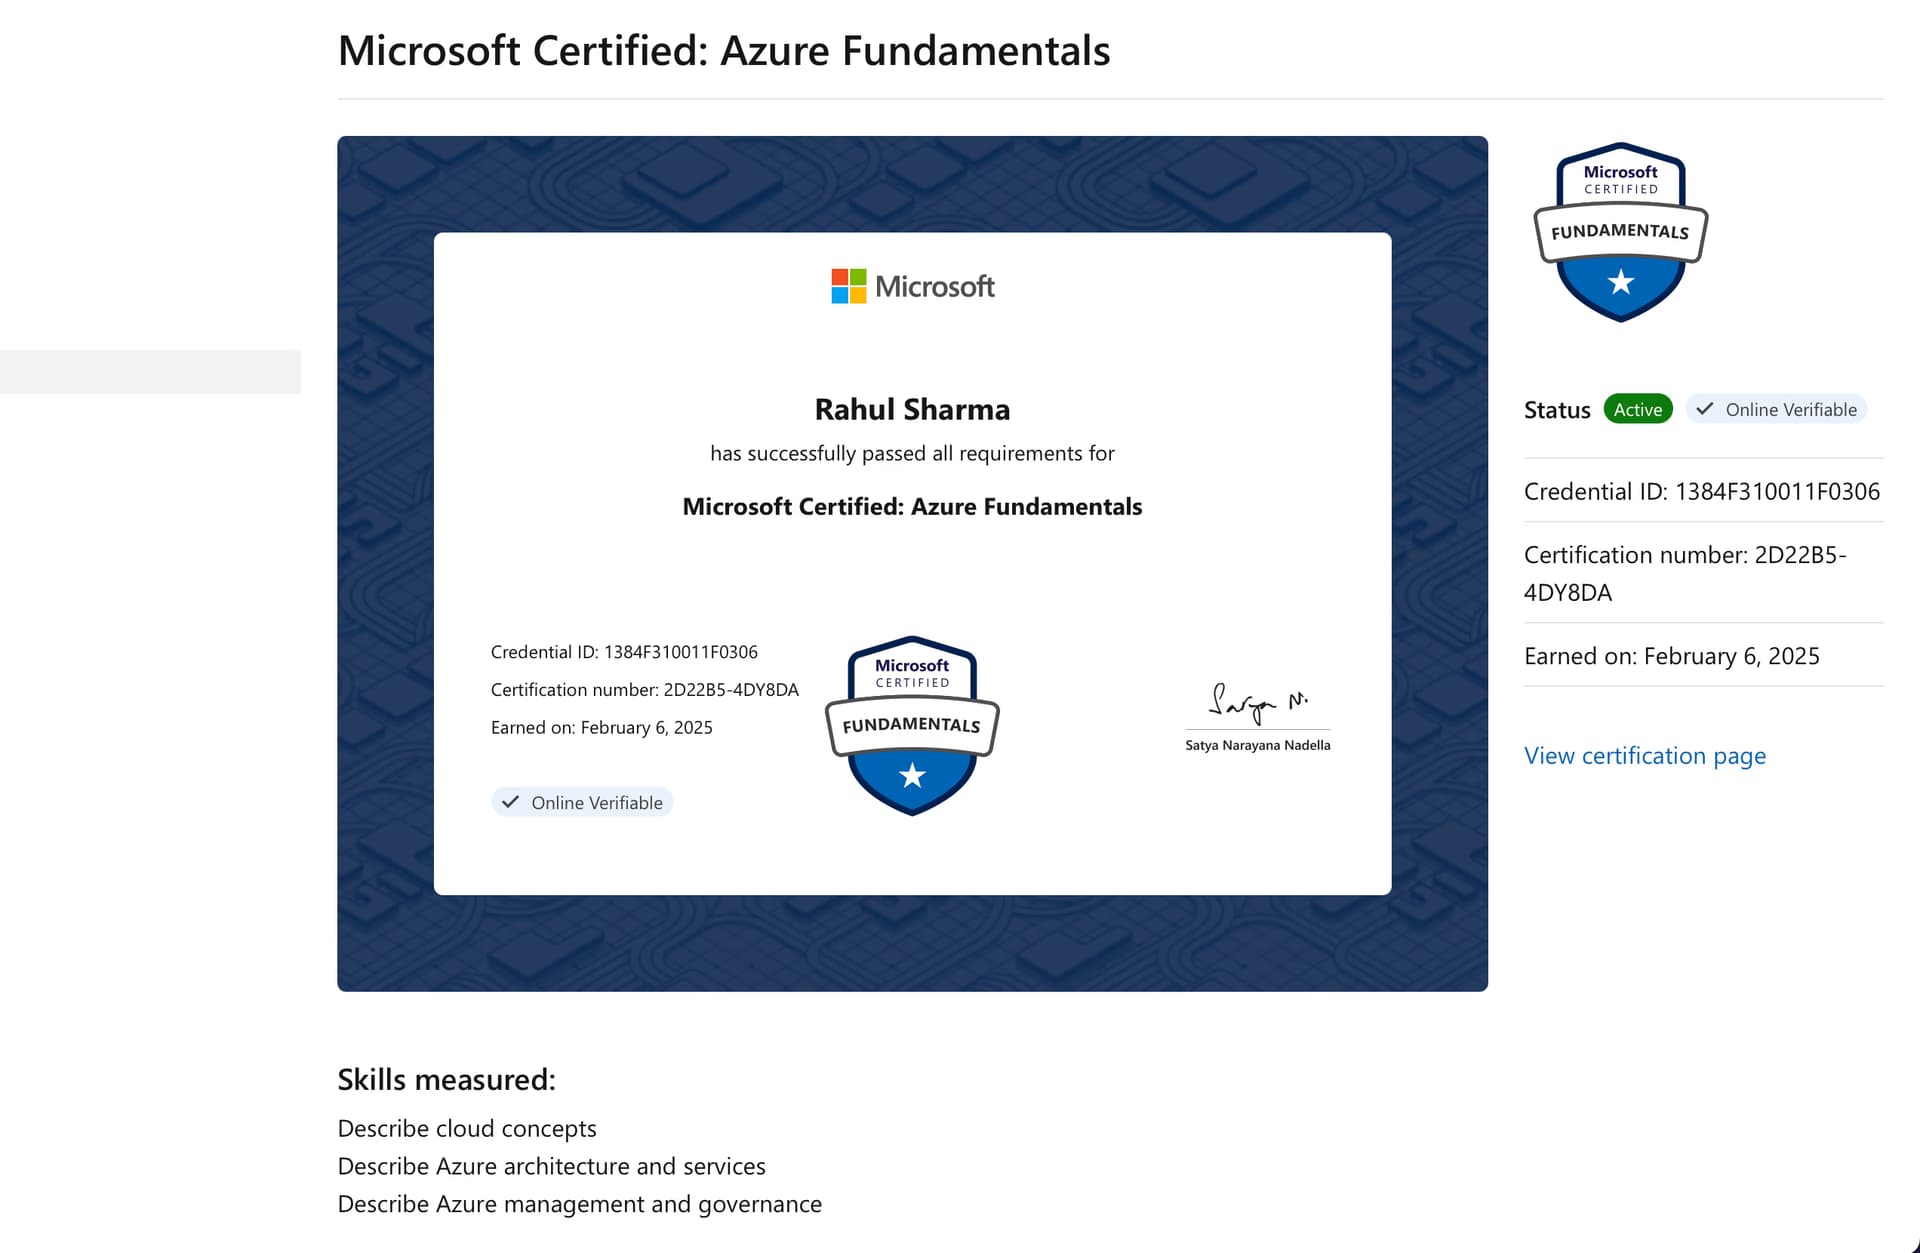Click the checkmark icon in the sidebar Online Verifiable pill
1920x1253 pixels.
1705,409
